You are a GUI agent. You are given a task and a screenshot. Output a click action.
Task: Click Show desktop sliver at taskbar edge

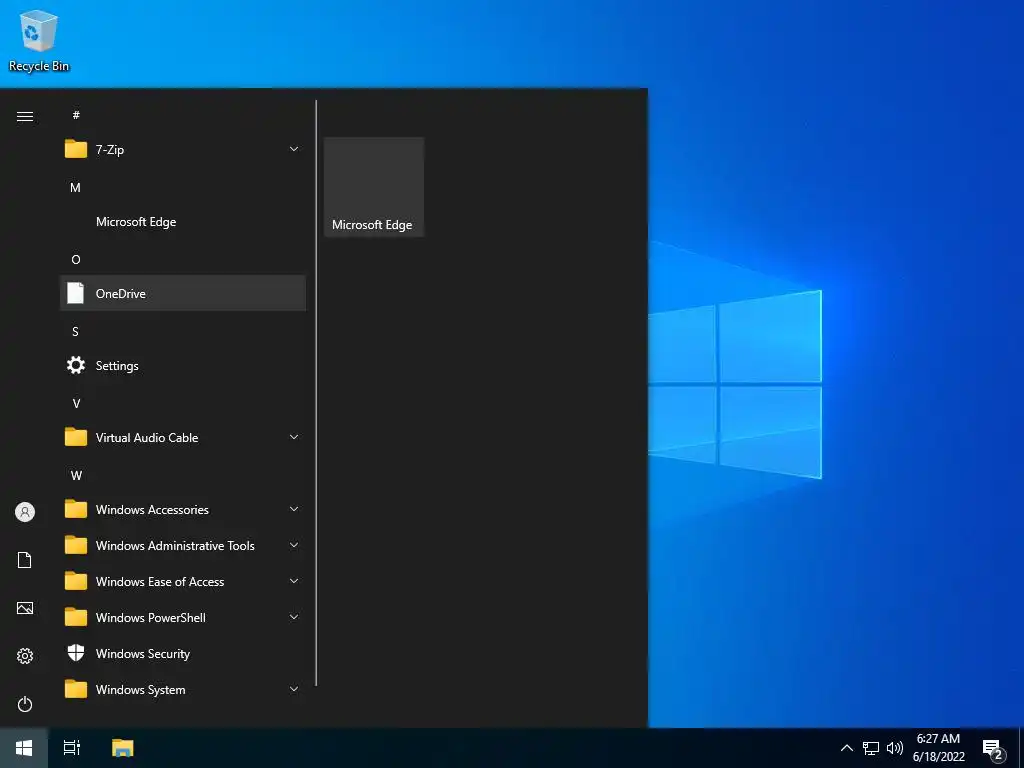(1021, 748)
